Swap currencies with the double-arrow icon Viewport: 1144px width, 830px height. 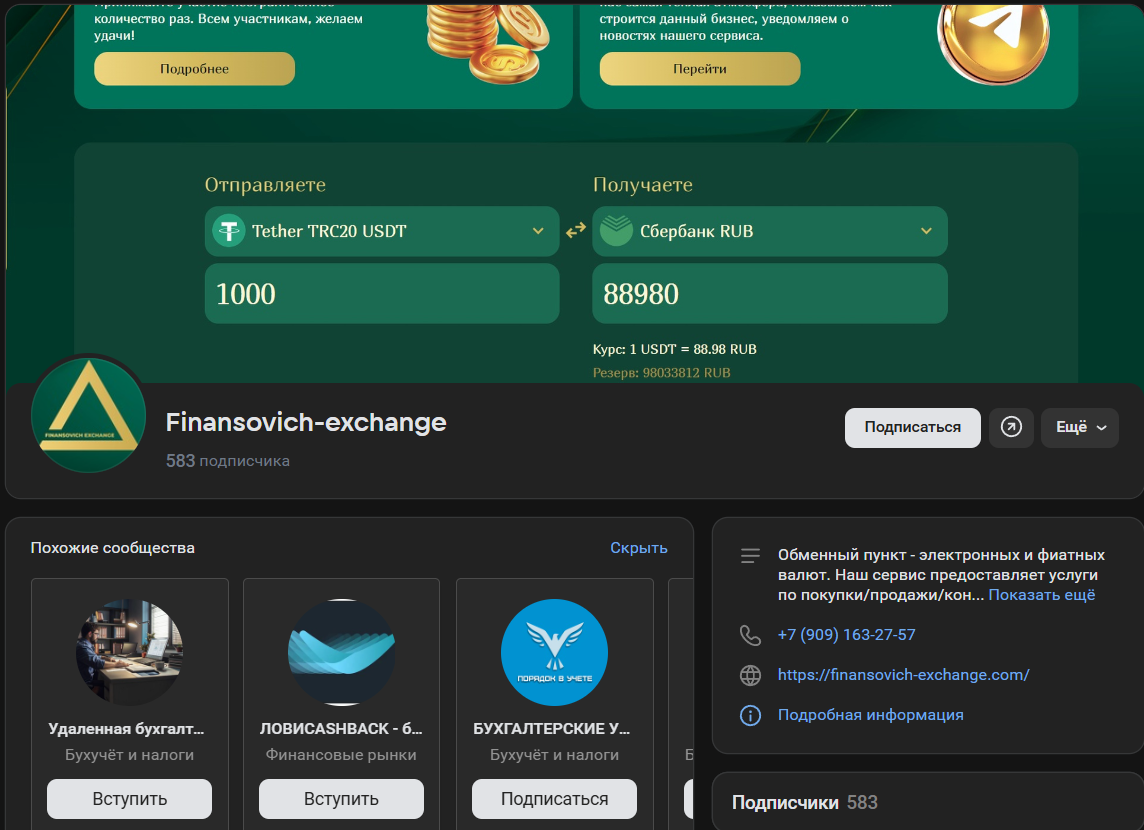click(x=576, y=230)
